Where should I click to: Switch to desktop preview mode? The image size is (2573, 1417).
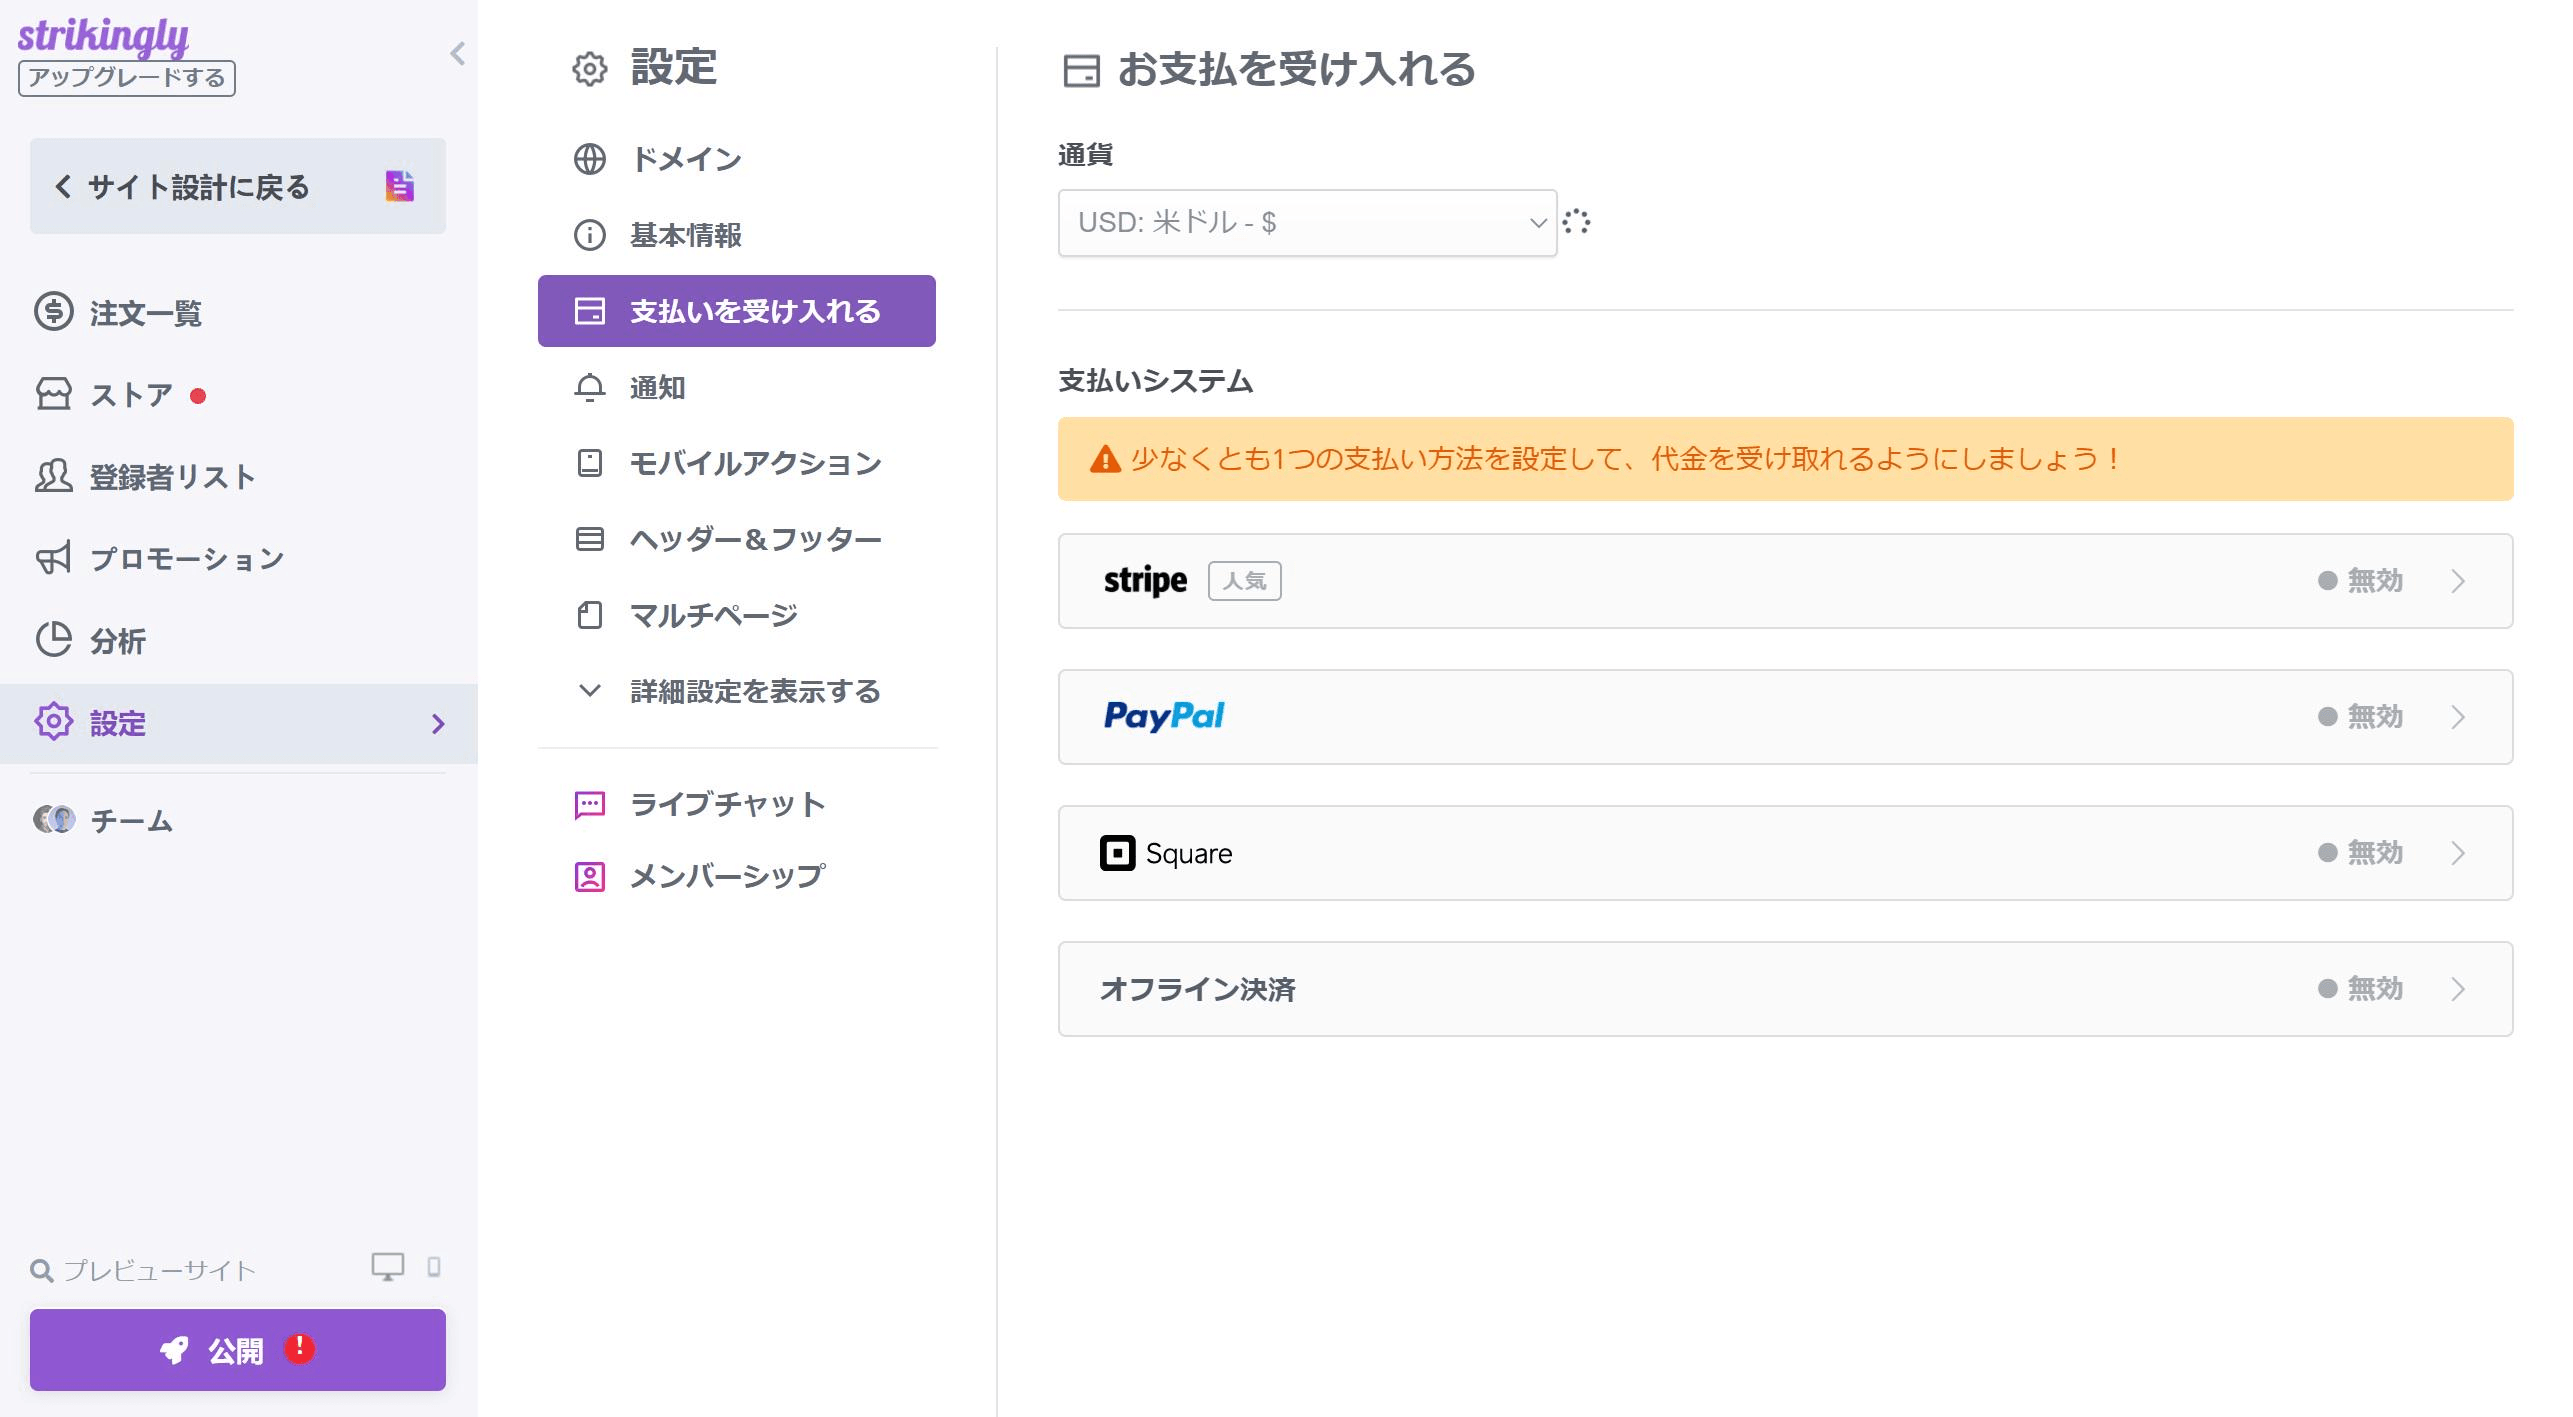(387, 1267)
